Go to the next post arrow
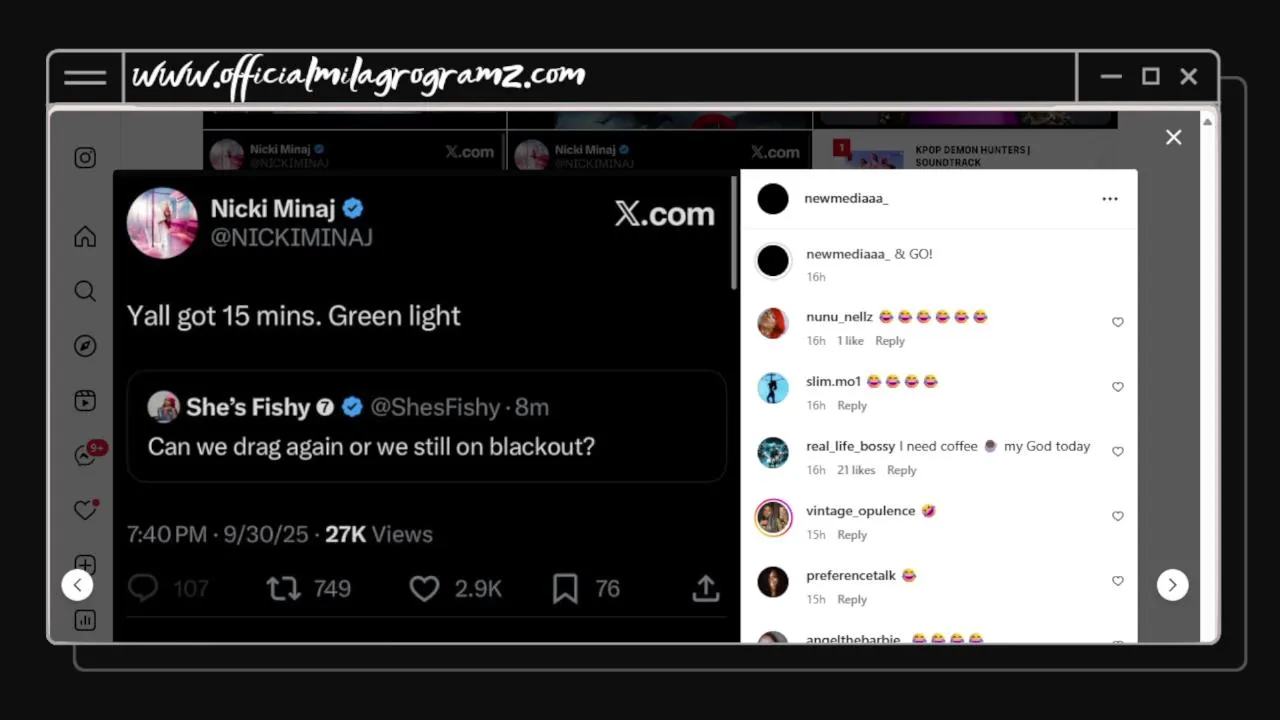Screen dimensions: 1280x720 pyautogui.click(x=1173, y=585)
